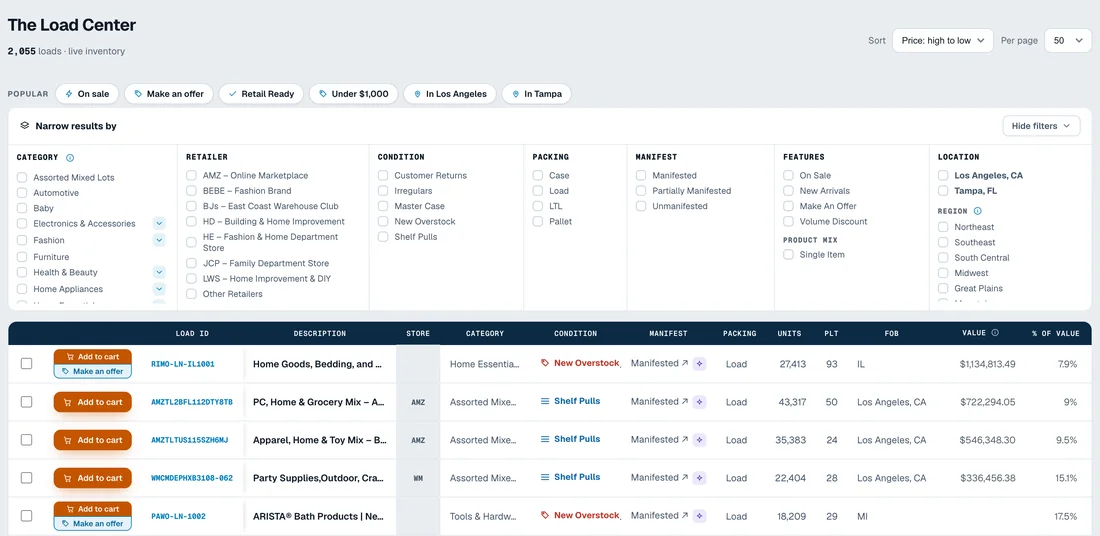Open the manifest arrow in AMZTLTUS115SZH6MJ row
This screenshot has height=536, width=1100.
click(x=685, y=439)
